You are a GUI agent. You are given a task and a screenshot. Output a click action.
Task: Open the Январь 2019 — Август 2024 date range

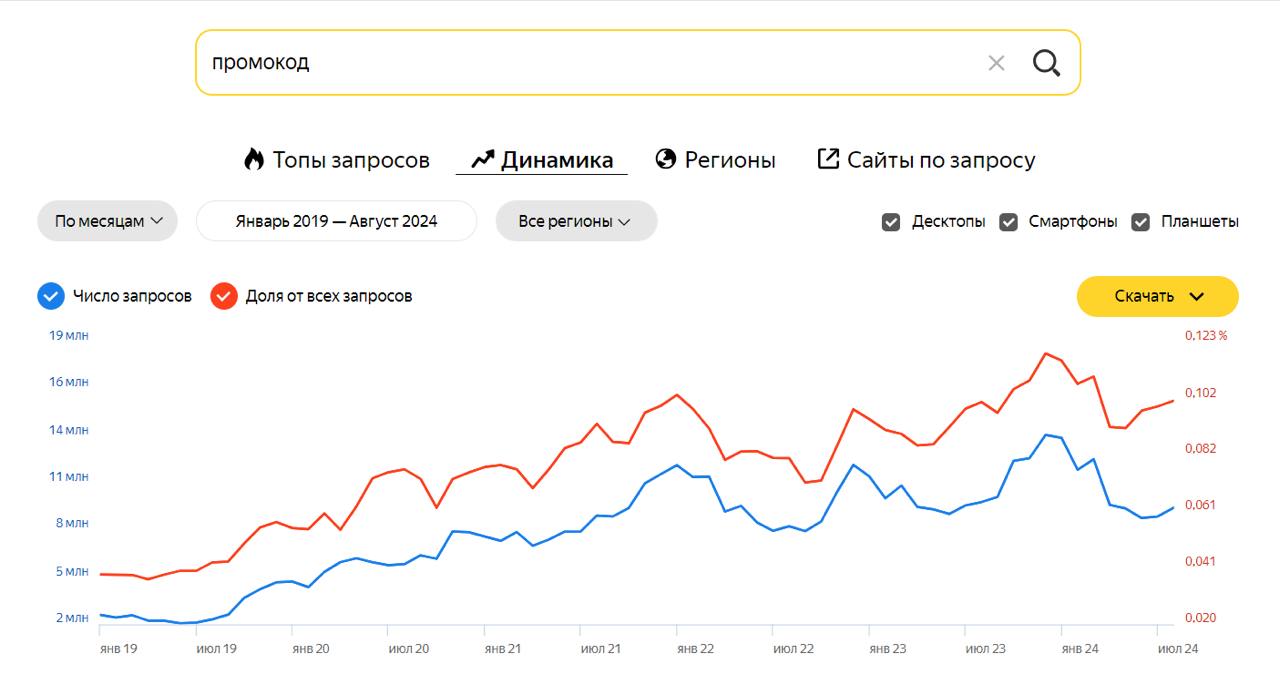336,221
